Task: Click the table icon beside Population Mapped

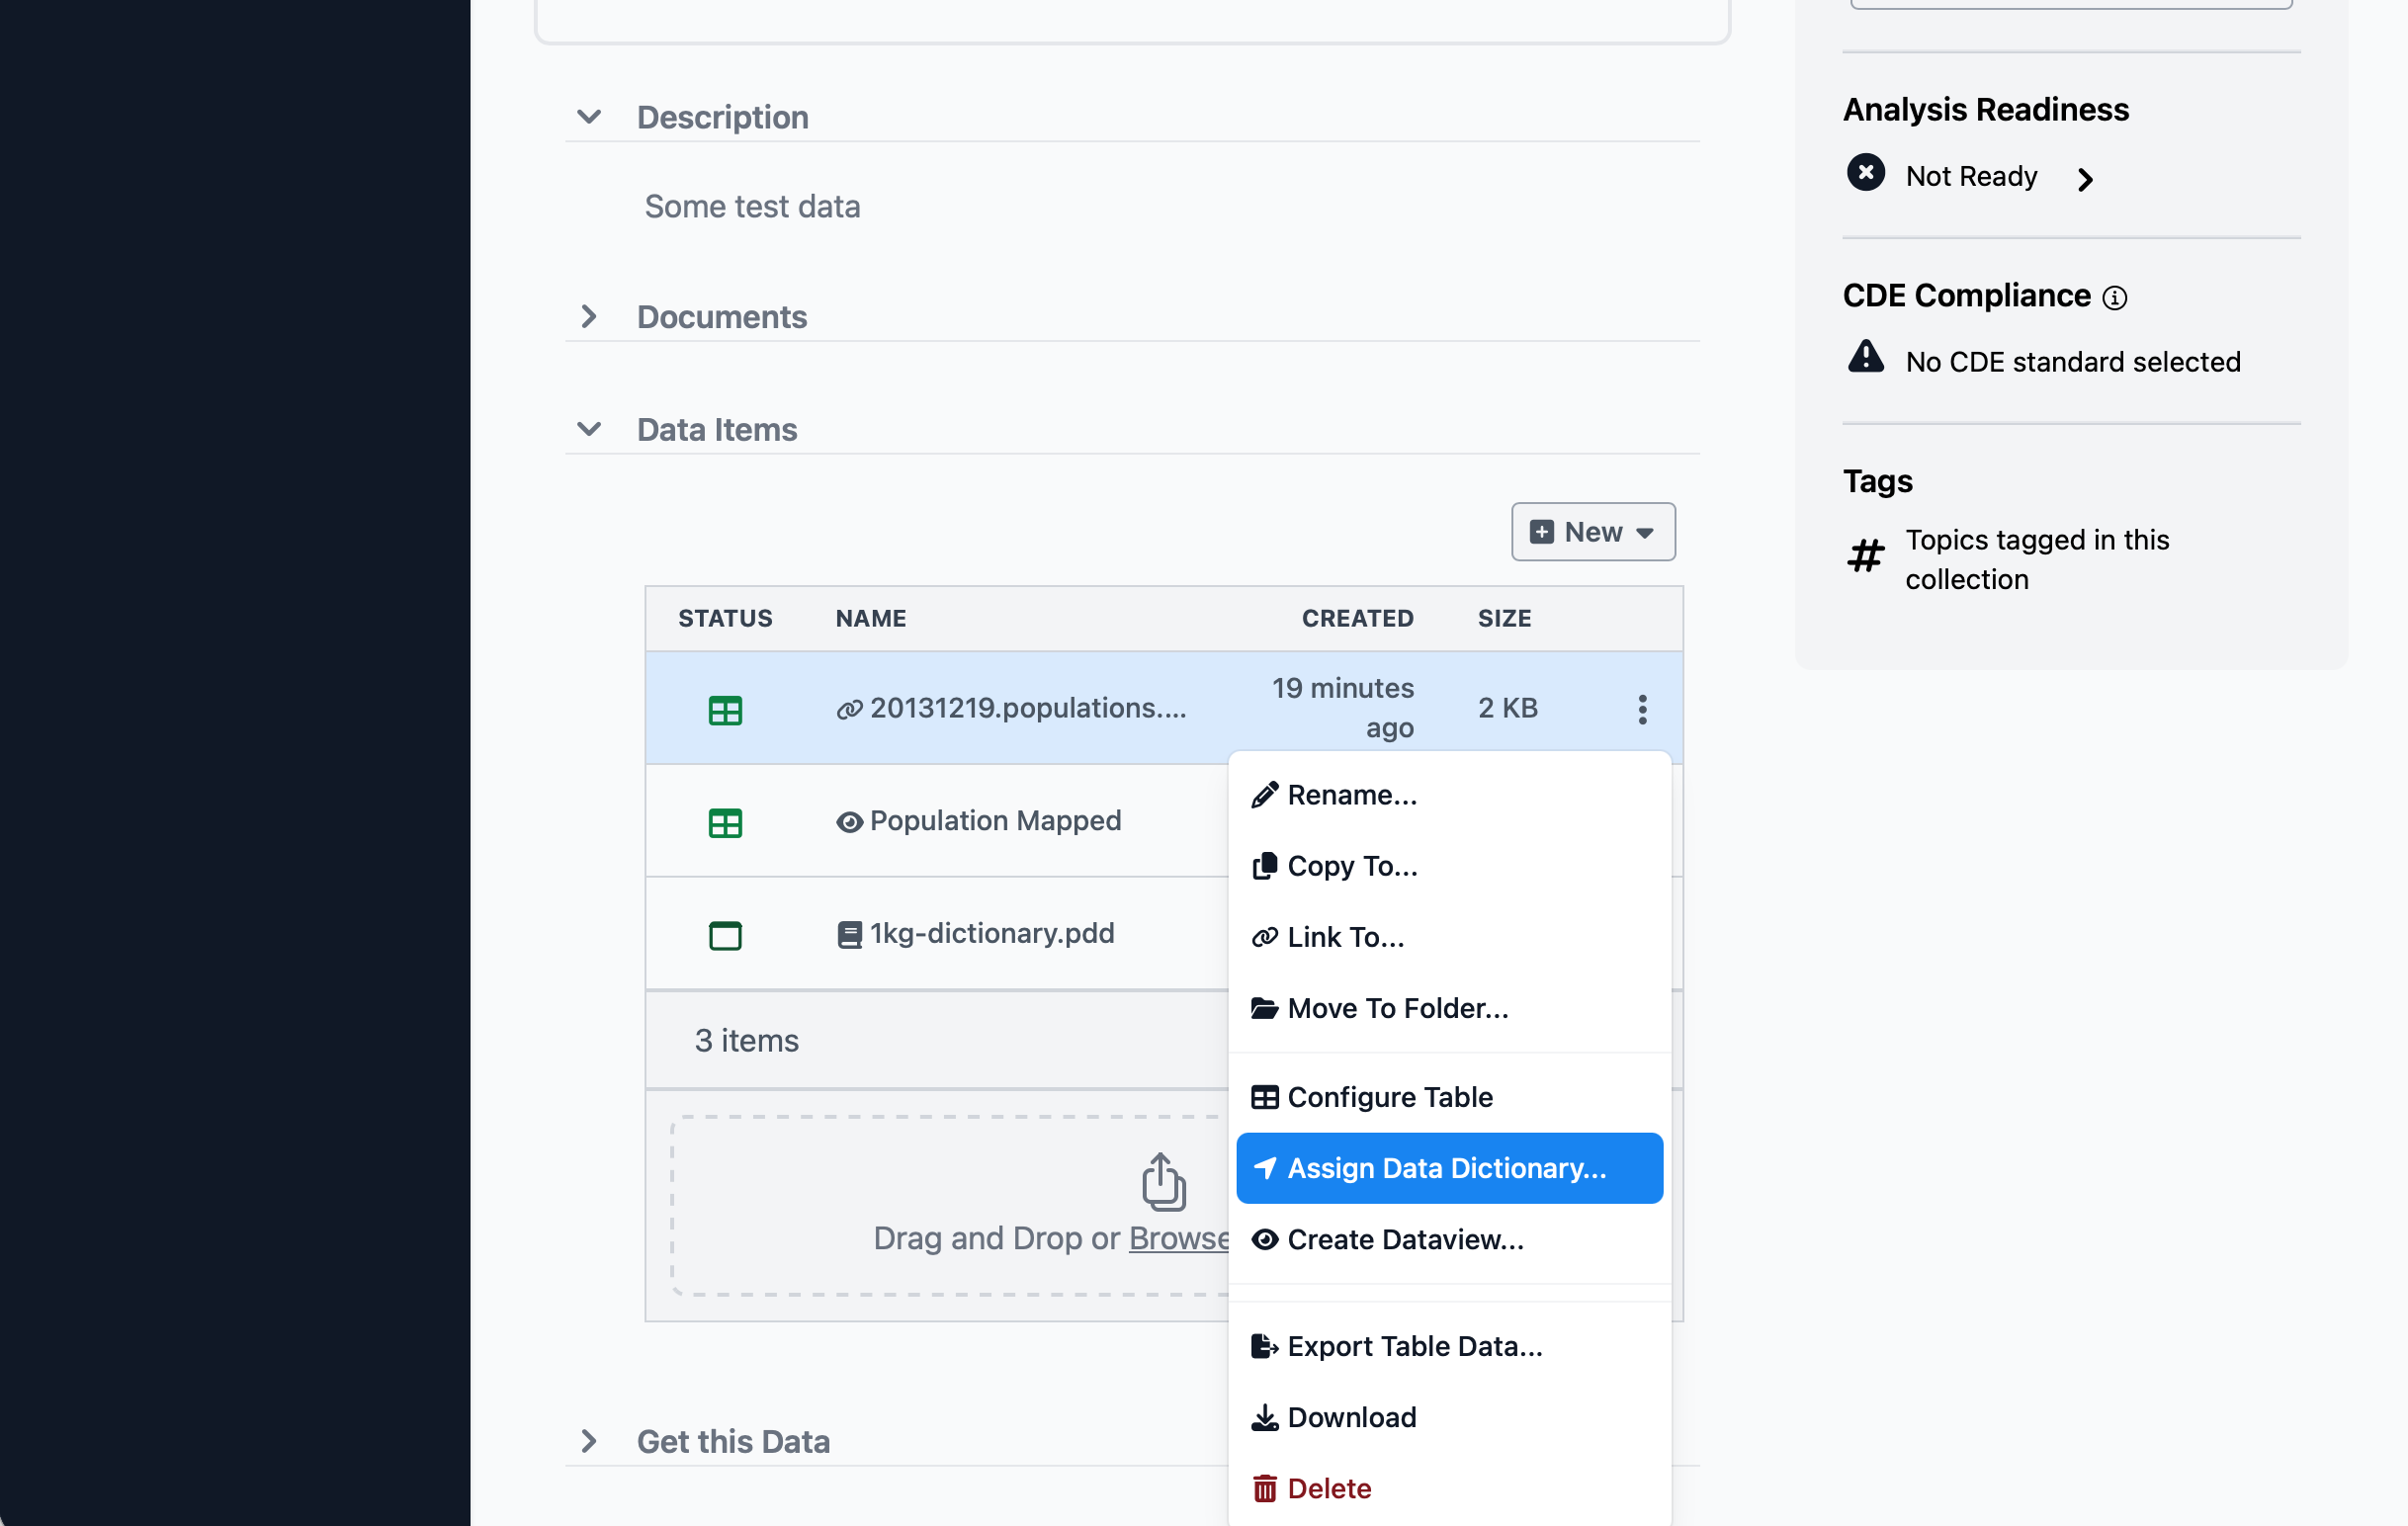Action: 726,822
